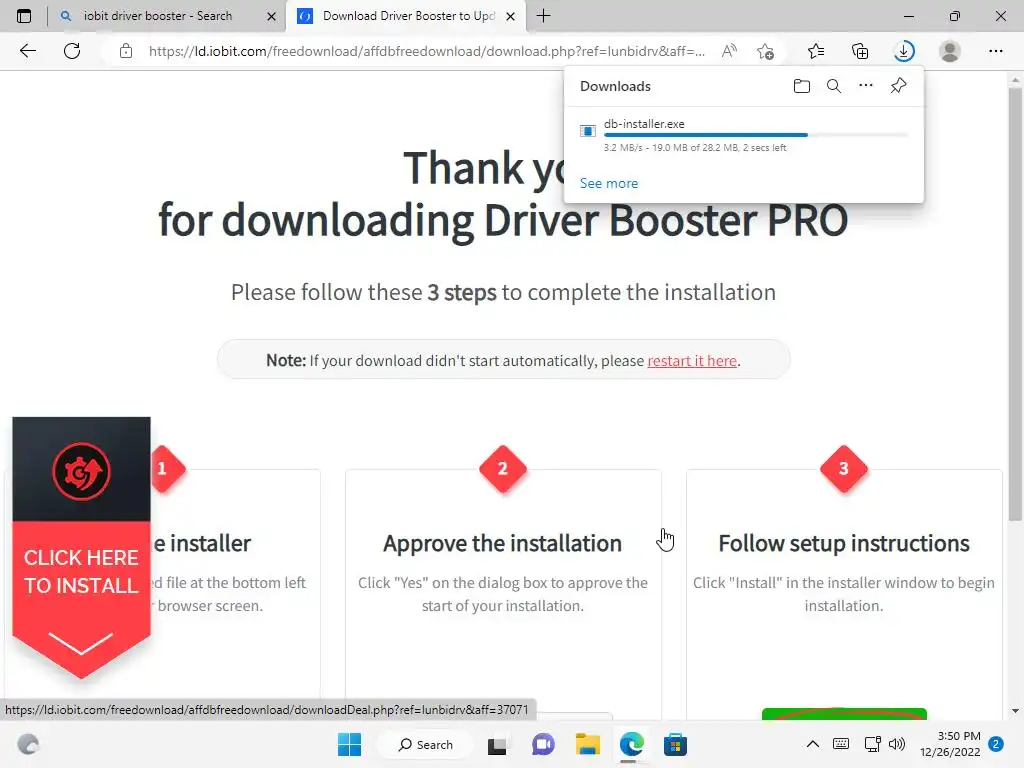
Task: Open clock showing 3:50 PM
Action: click(x=950, y=744)
